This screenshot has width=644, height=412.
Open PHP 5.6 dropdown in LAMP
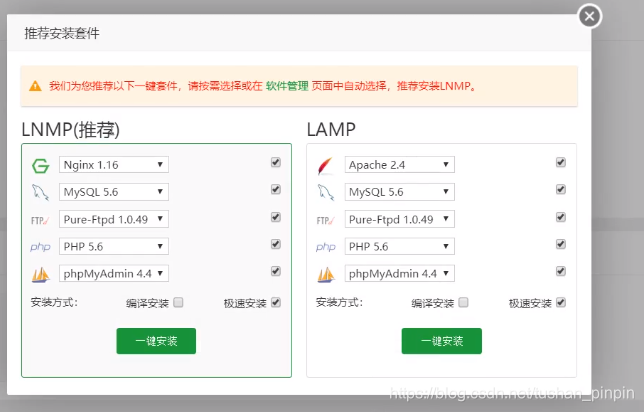point(400,246)
